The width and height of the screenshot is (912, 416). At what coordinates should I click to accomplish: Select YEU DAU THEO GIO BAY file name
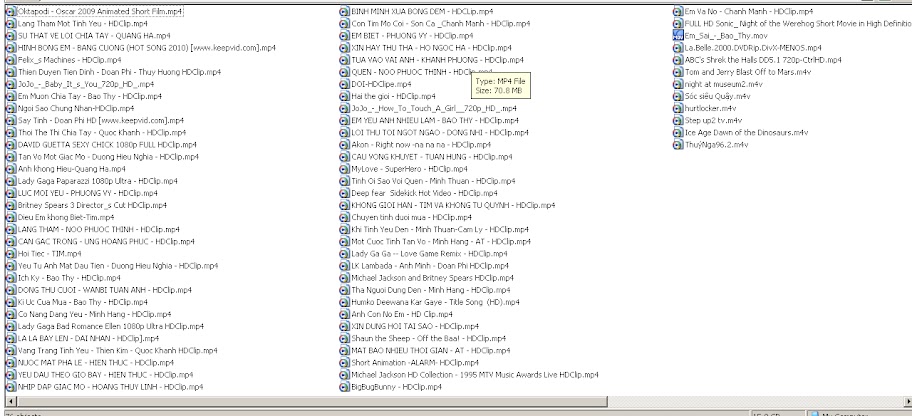click(x=105, y=374)
